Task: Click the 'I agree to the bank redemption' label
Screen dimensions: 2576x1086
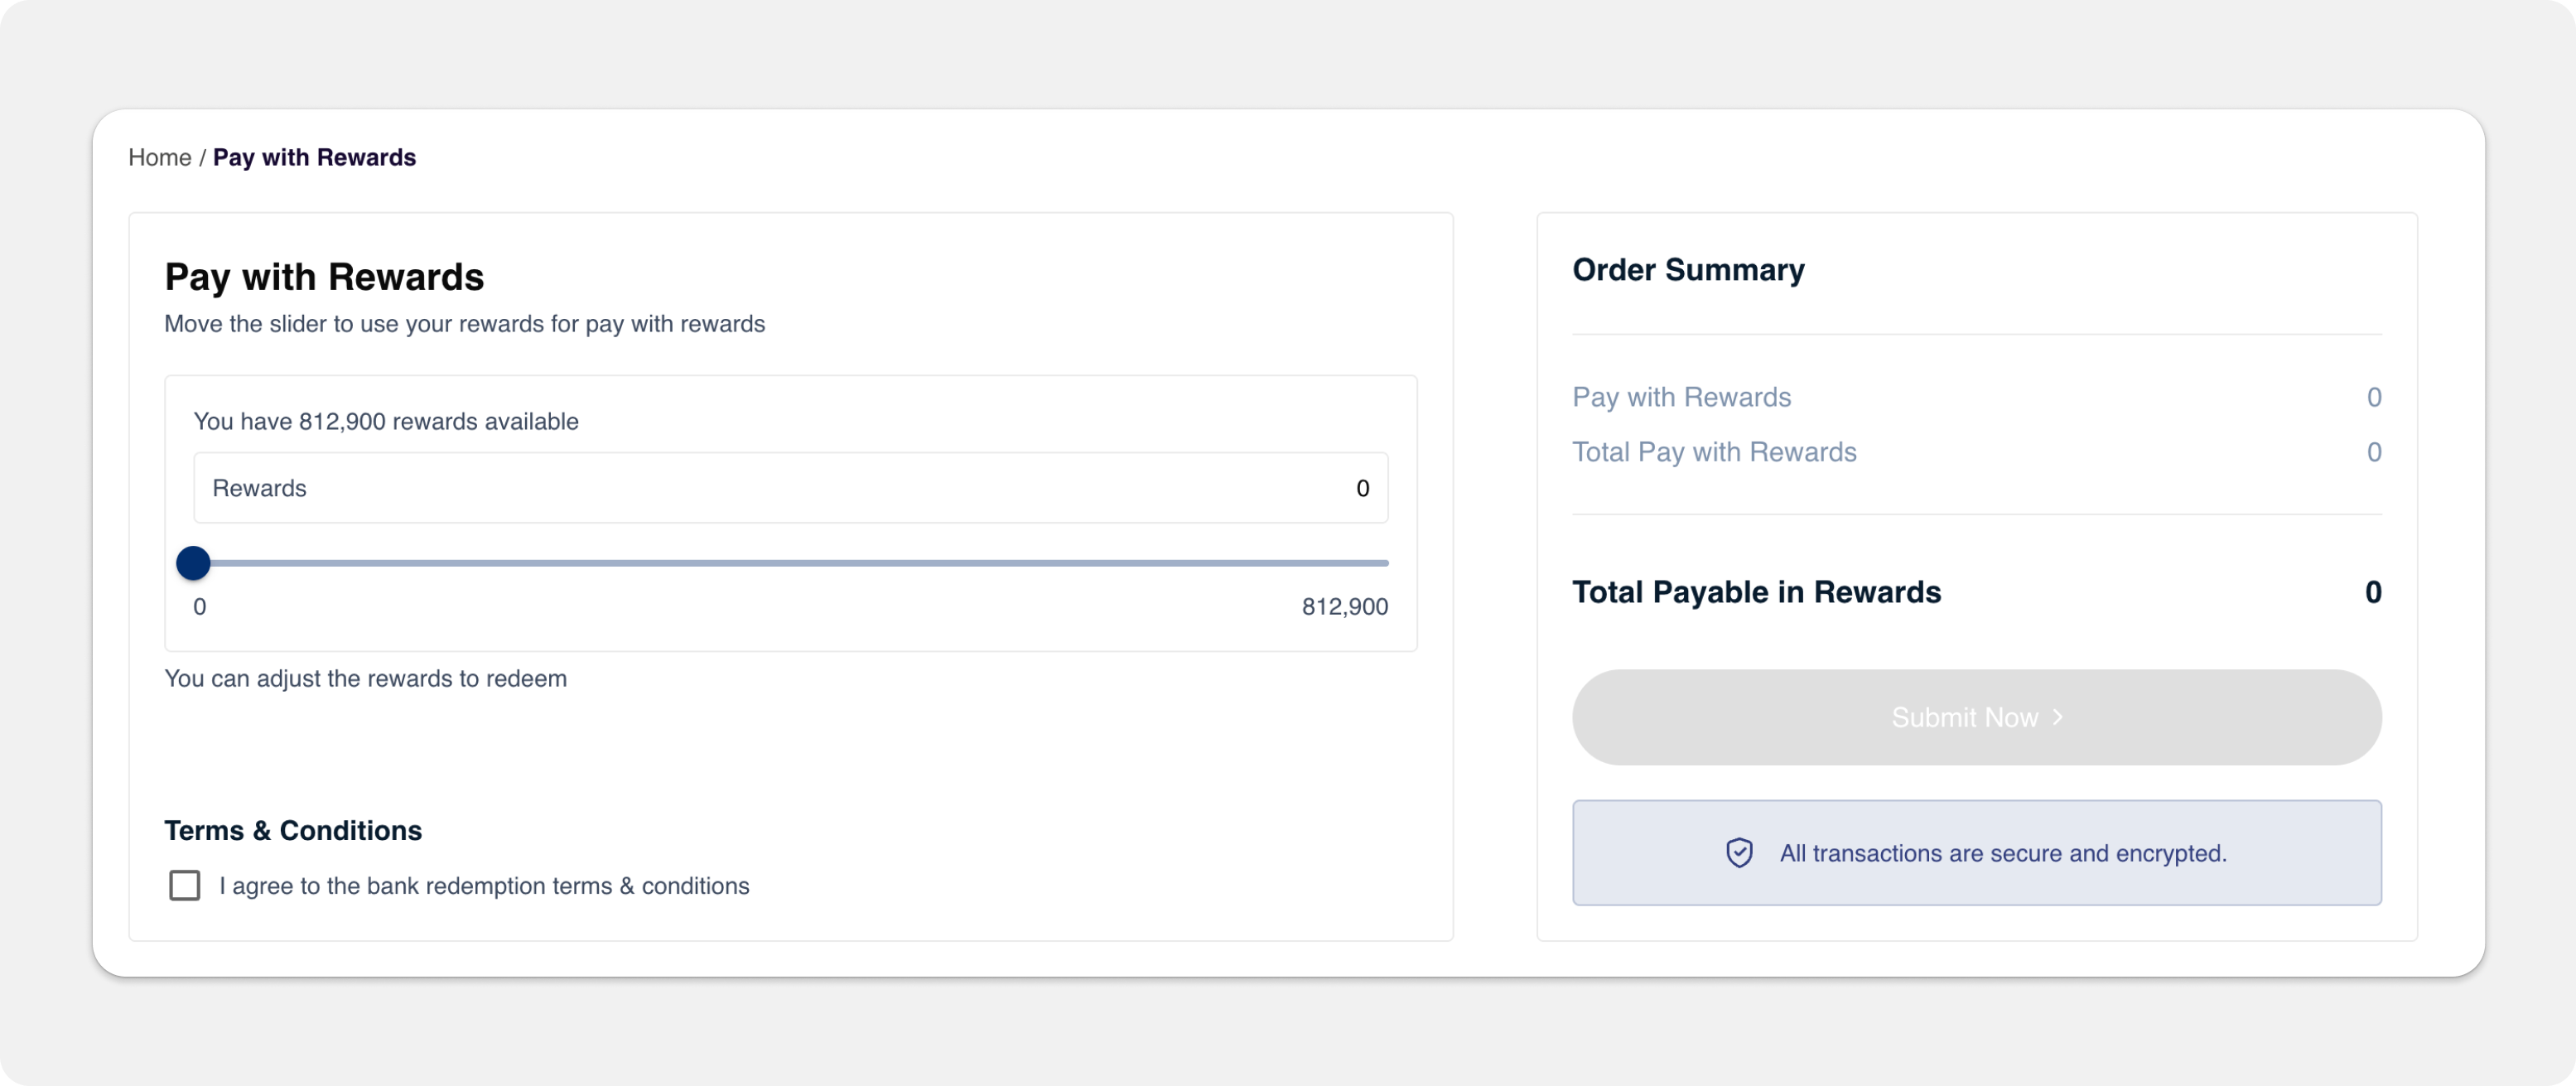Action: click(484, 886)
